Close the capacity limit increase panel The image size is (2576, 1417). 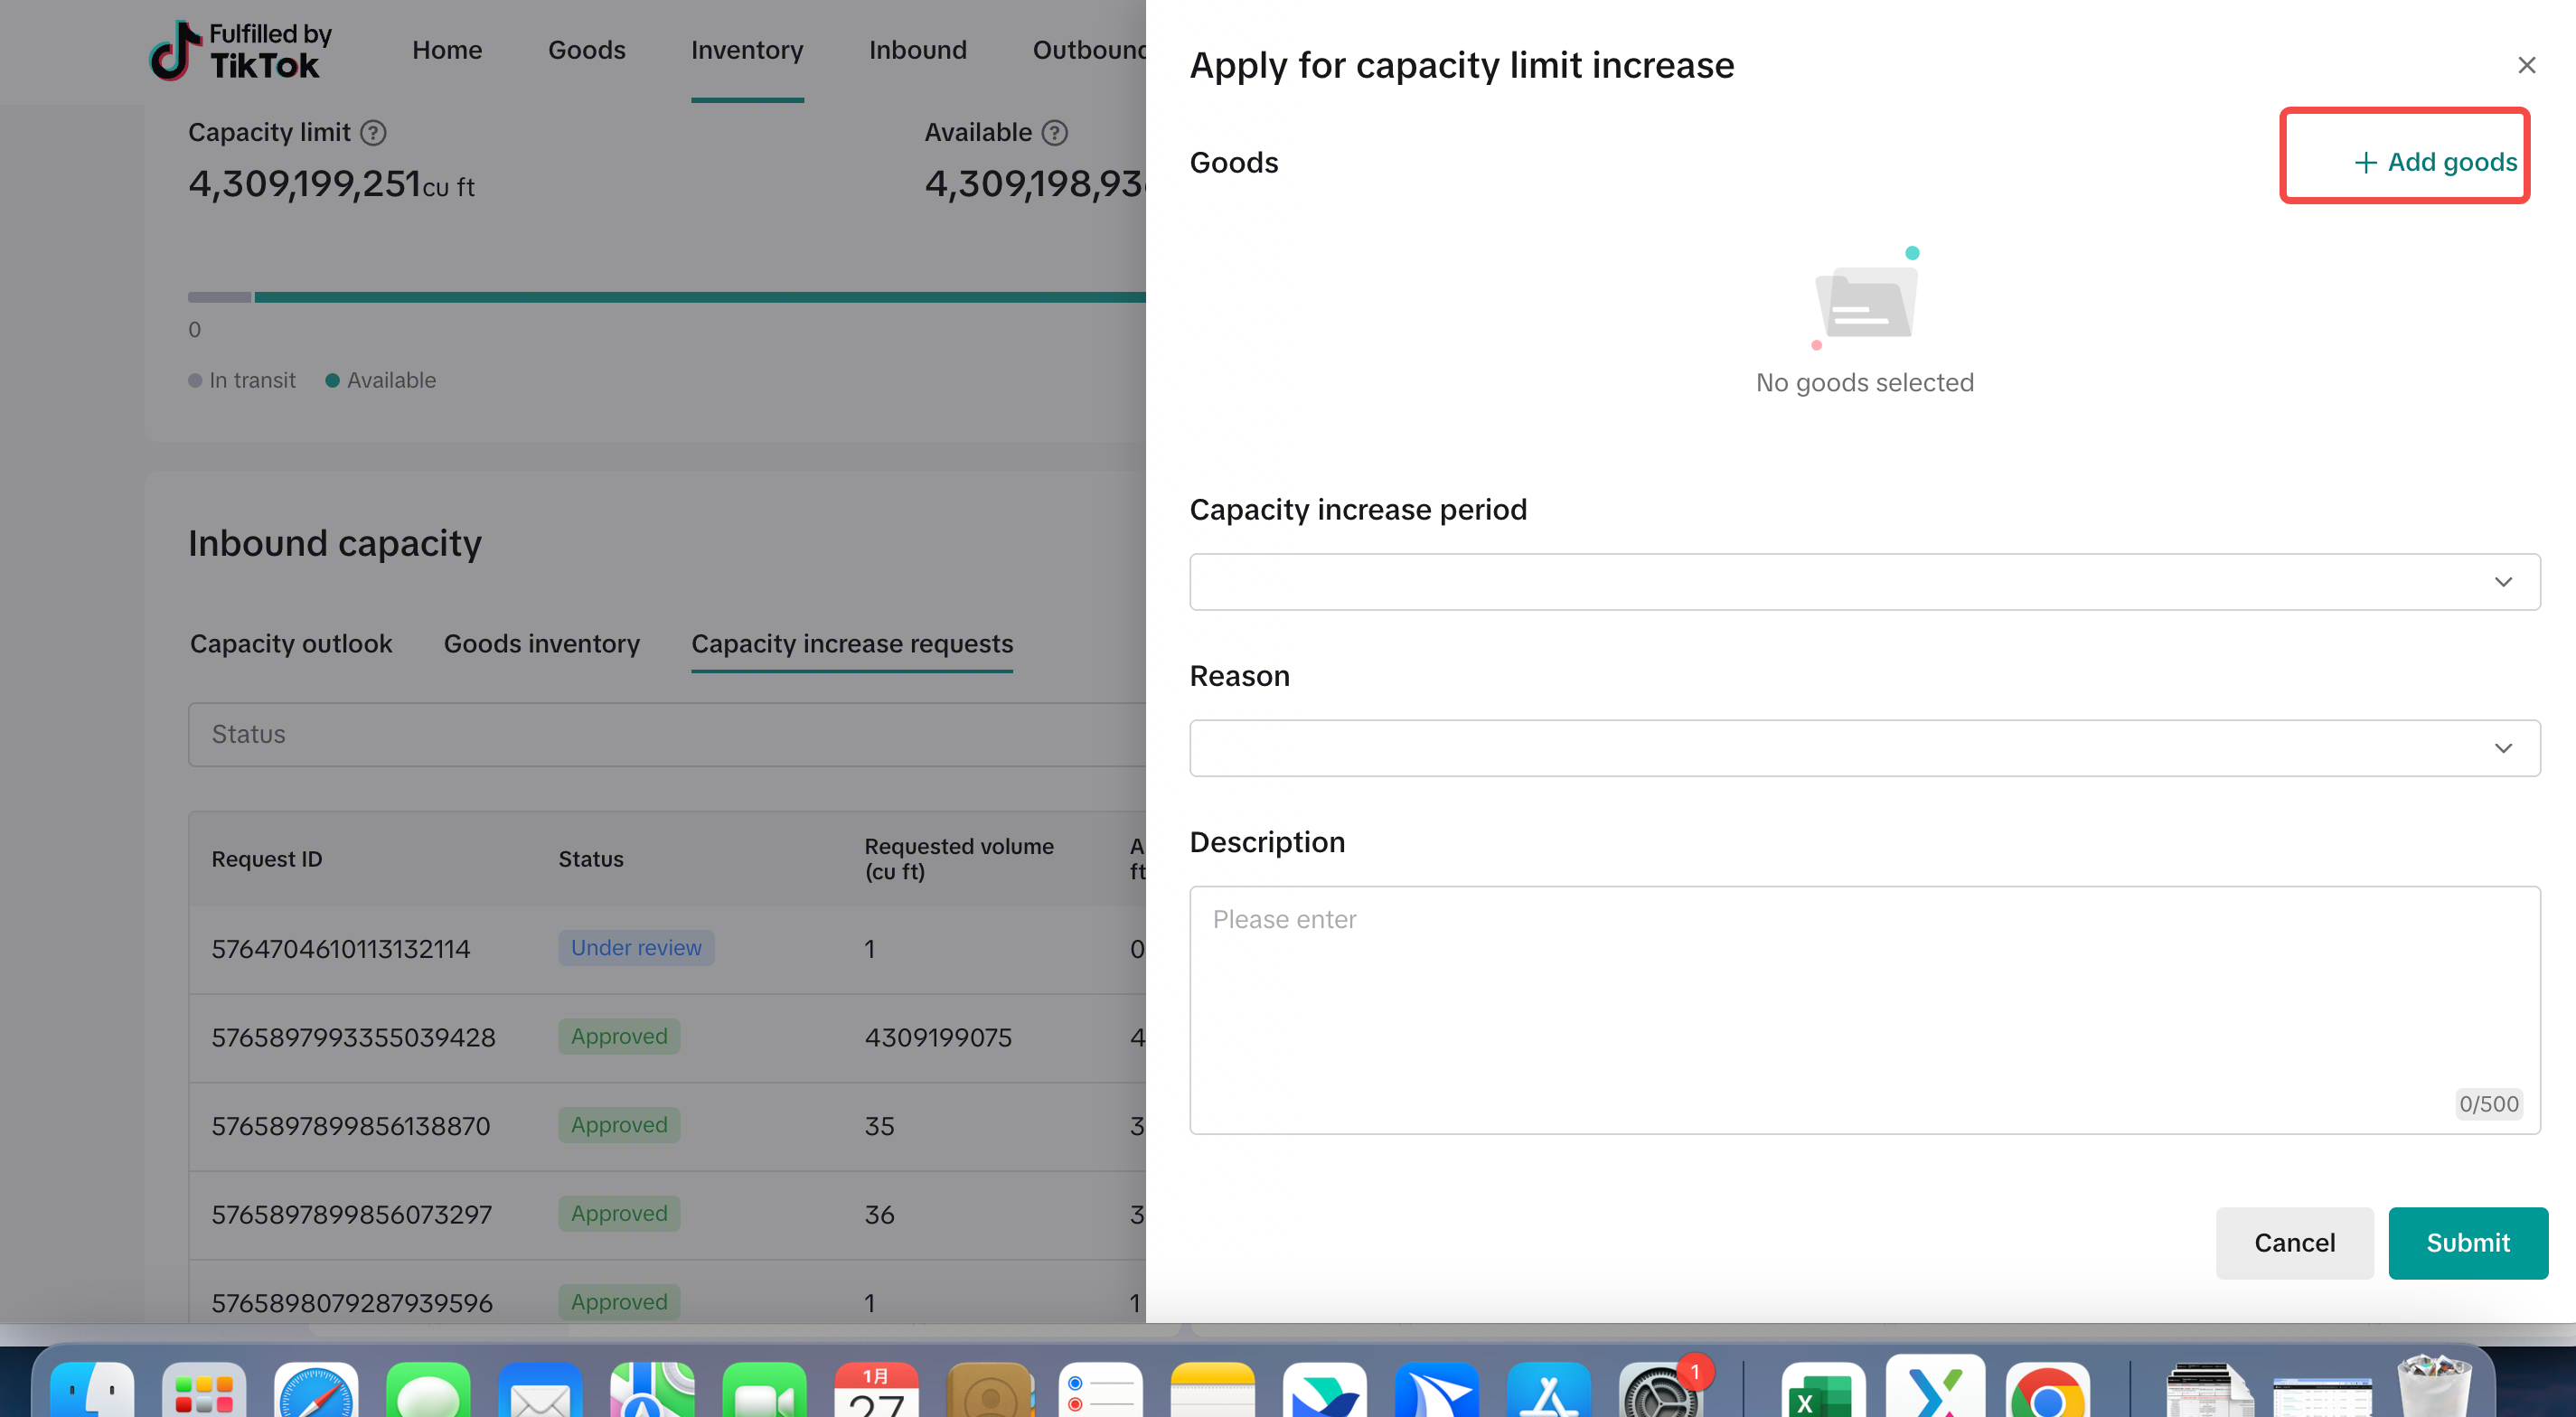coord(2526,65)
